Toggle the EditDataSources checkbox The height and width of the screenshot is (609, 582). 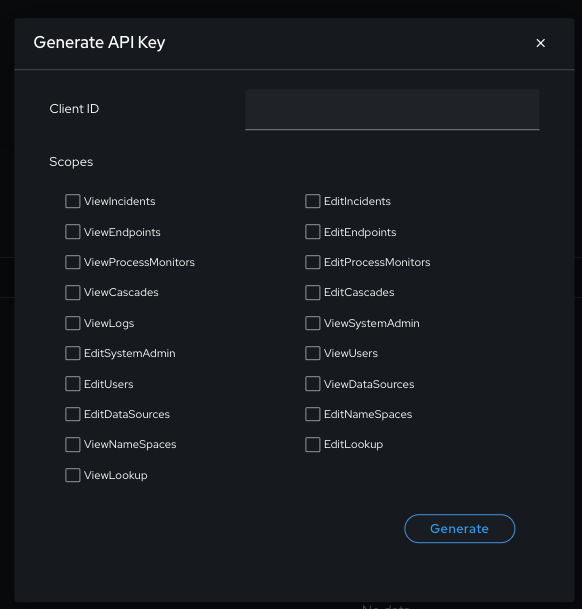point(73,414)
